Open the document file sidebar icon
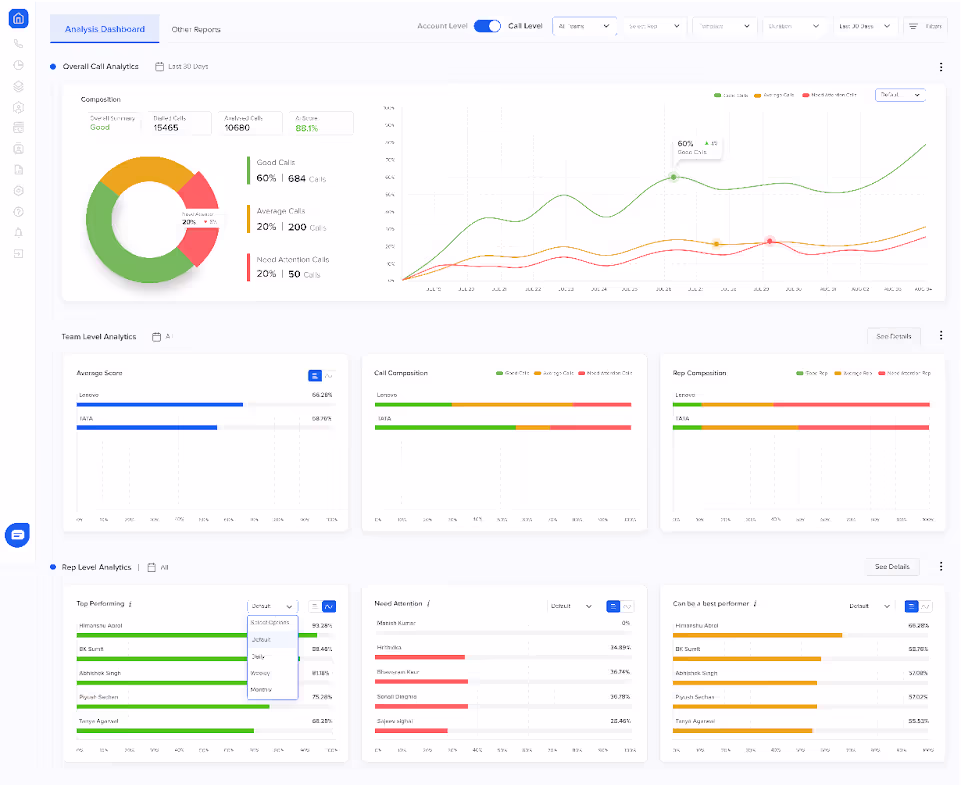 [18, 170]
